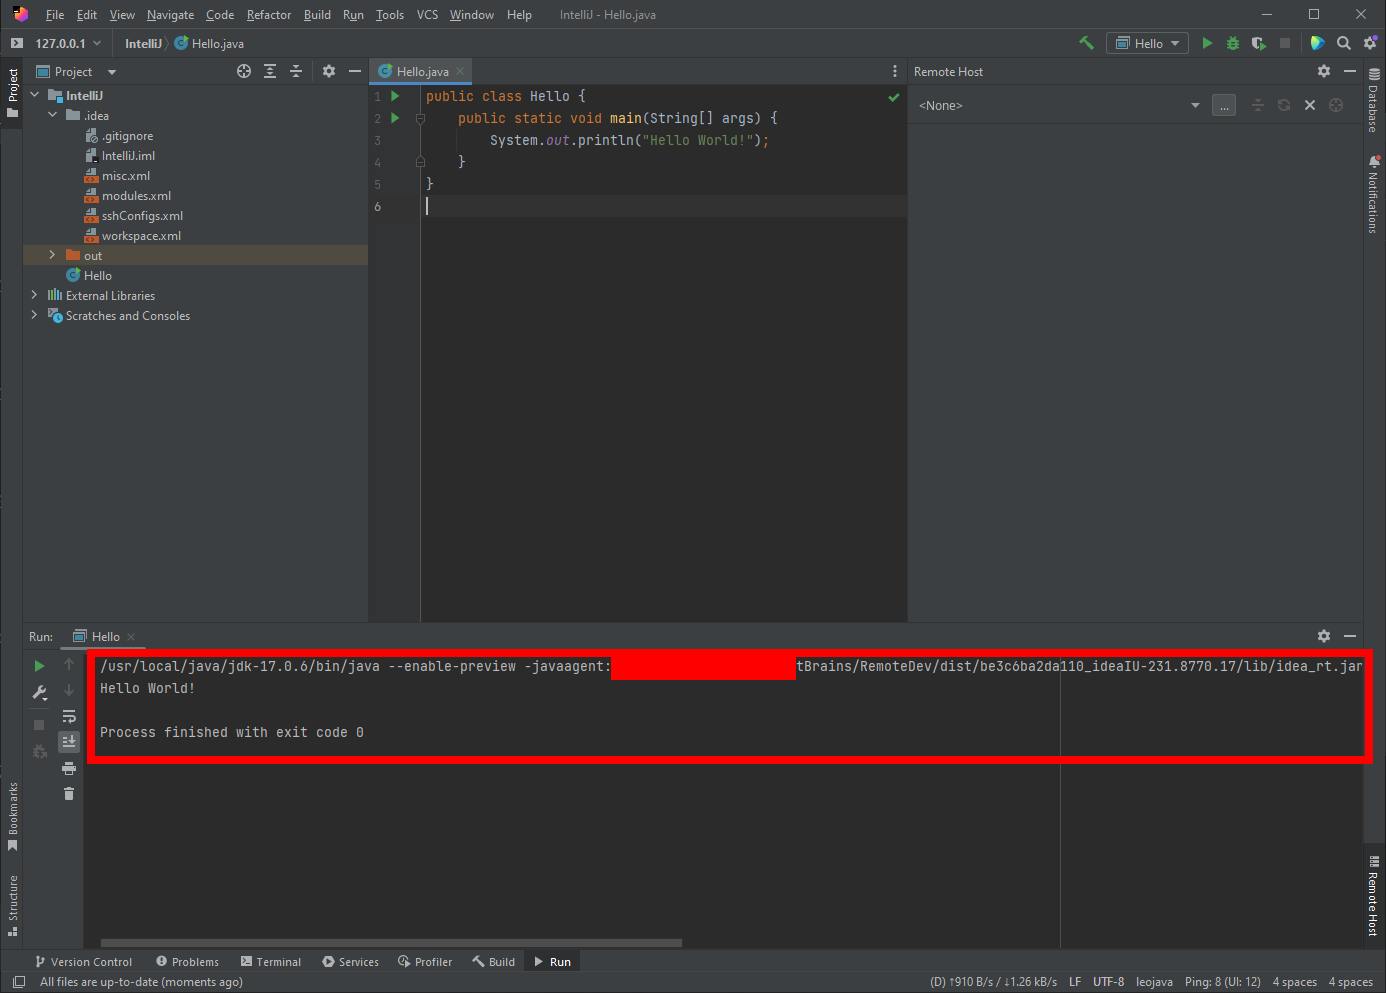Open the Version Control tool window
This screenshot has height=993, width=1386.
(x=84, y=961)
